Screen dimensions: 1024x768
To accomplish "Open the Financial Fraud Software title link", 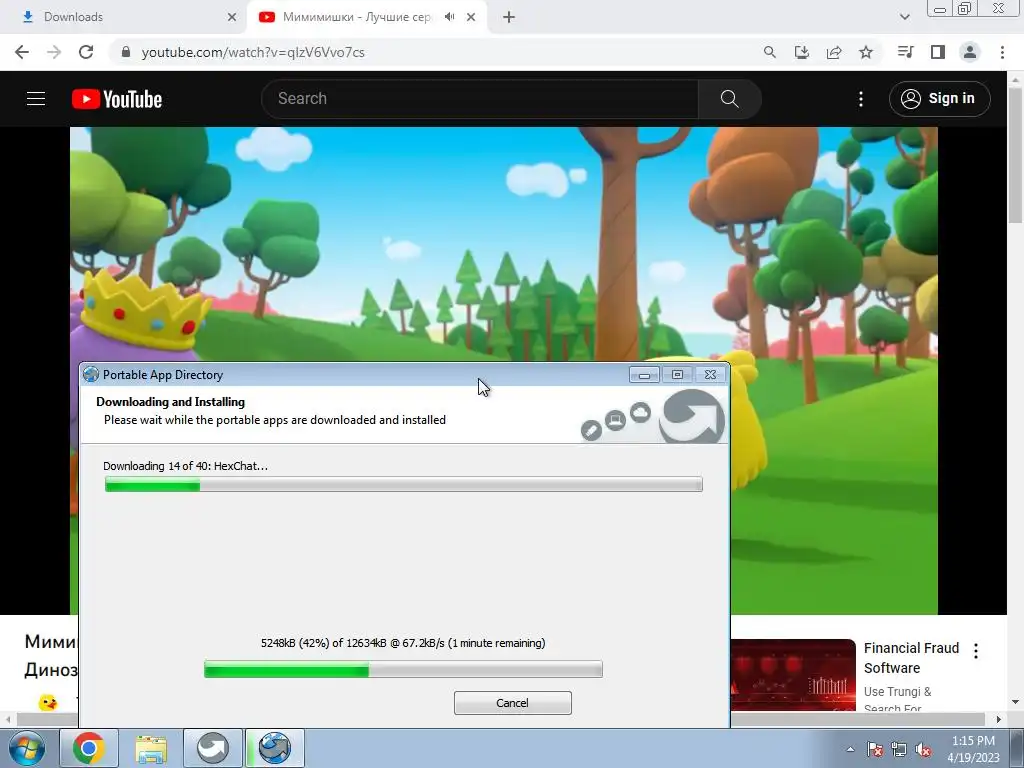I will 912,658.
